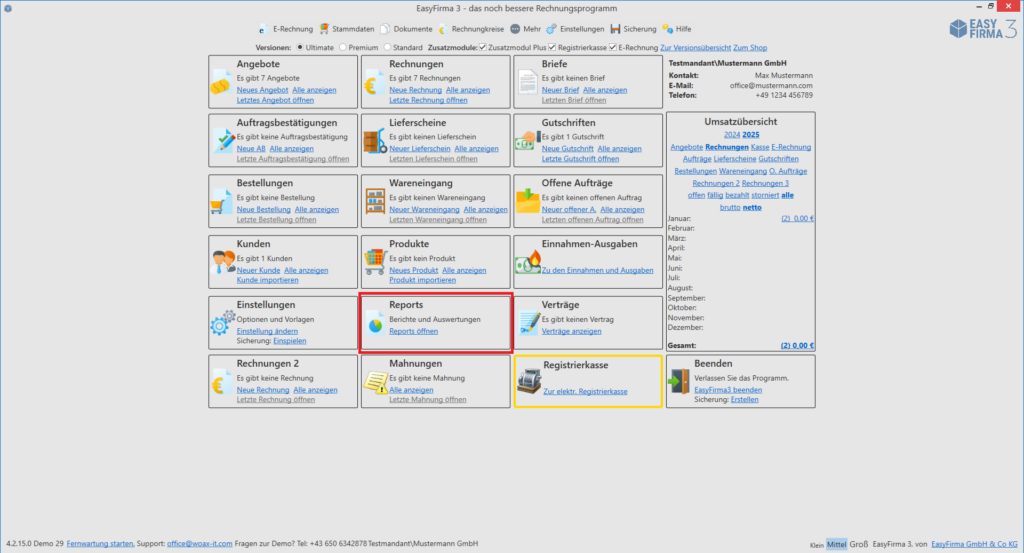
Task: Select the Ultimate version radio button
Action: point(300,48)
